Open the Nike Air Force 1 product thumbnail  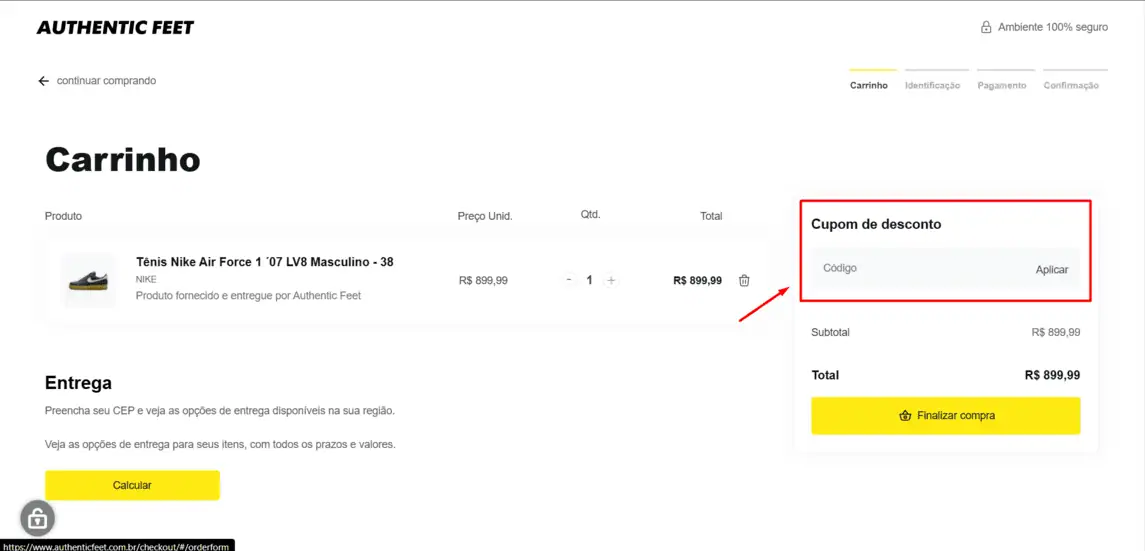[88, 280]
